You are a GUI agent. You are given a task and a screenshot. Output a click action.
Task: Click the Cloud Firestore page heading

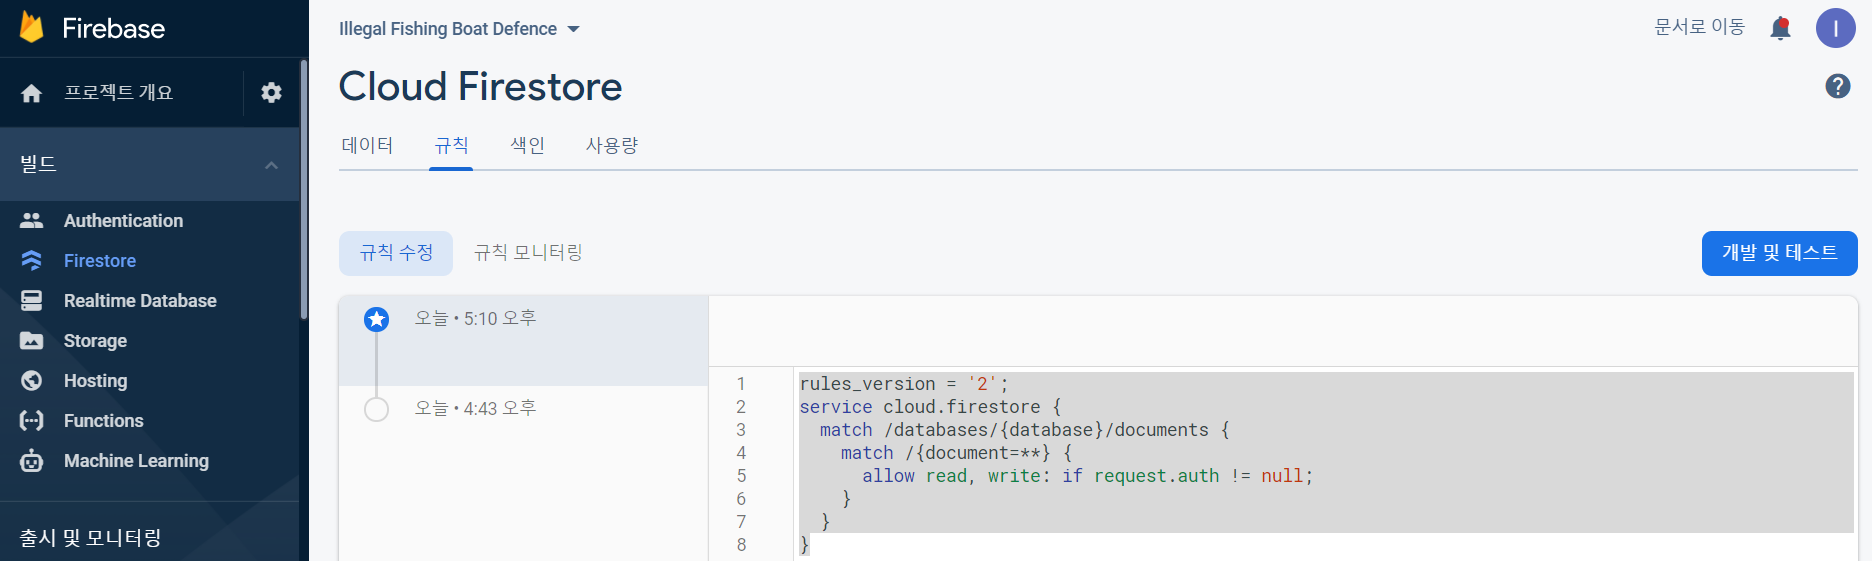point(481,87)
